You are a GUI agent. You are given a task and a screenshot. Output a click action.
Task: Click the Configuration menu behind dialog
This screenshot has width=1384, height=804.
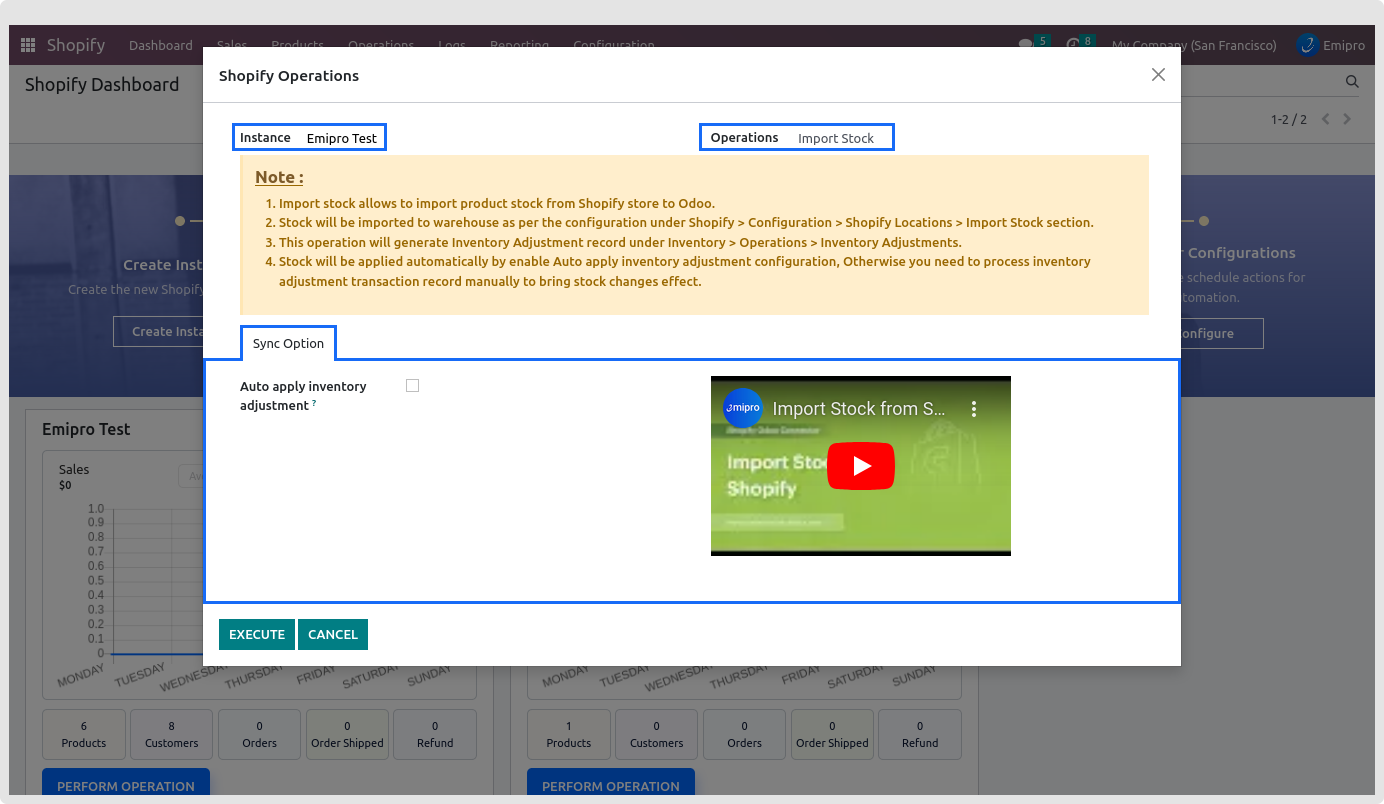point(614,43)
